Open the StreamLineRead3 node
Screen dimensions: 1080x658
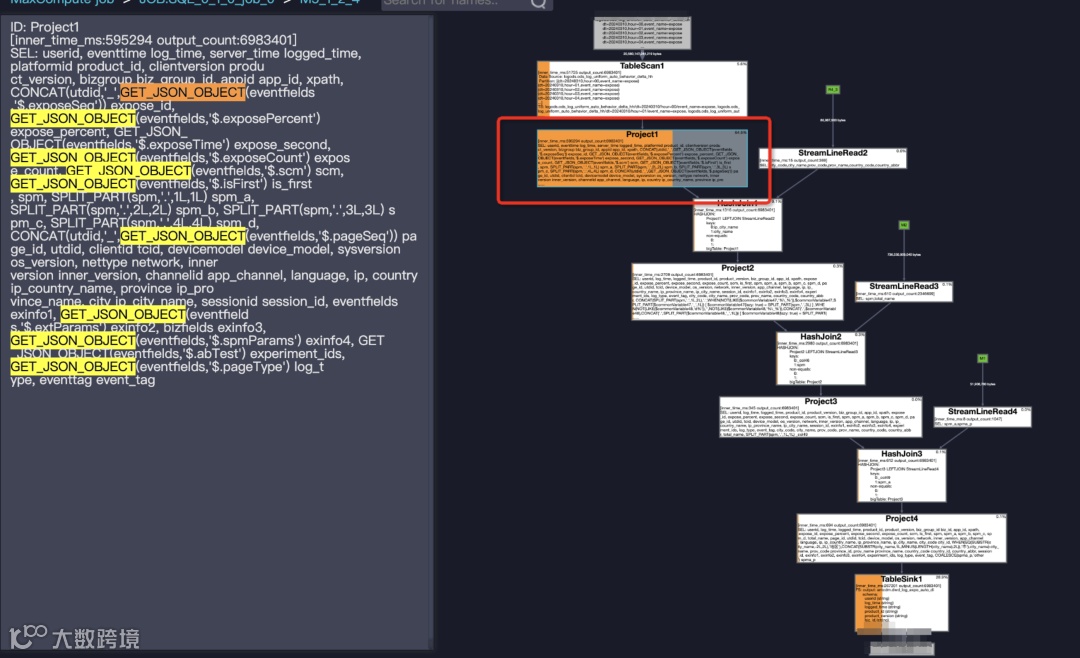point(904,291)
